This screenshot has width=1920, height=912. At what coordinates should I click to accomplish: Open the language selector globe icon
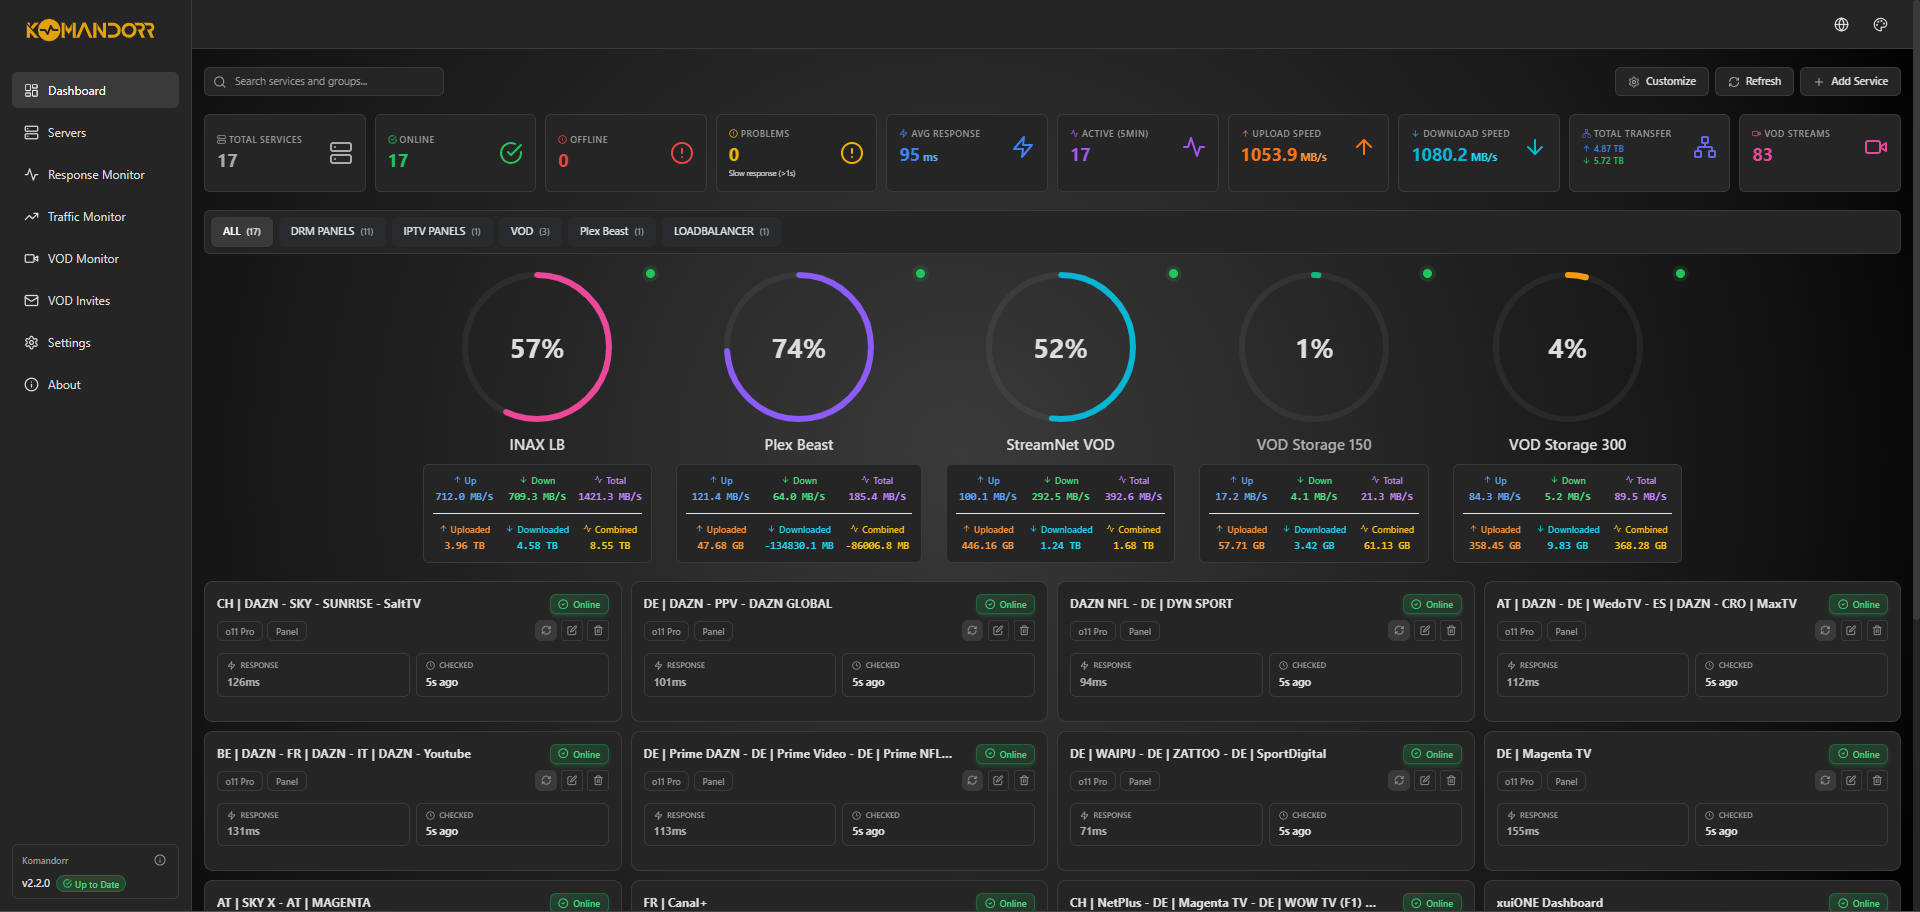pyautogui.click(x=1841, y=24)
